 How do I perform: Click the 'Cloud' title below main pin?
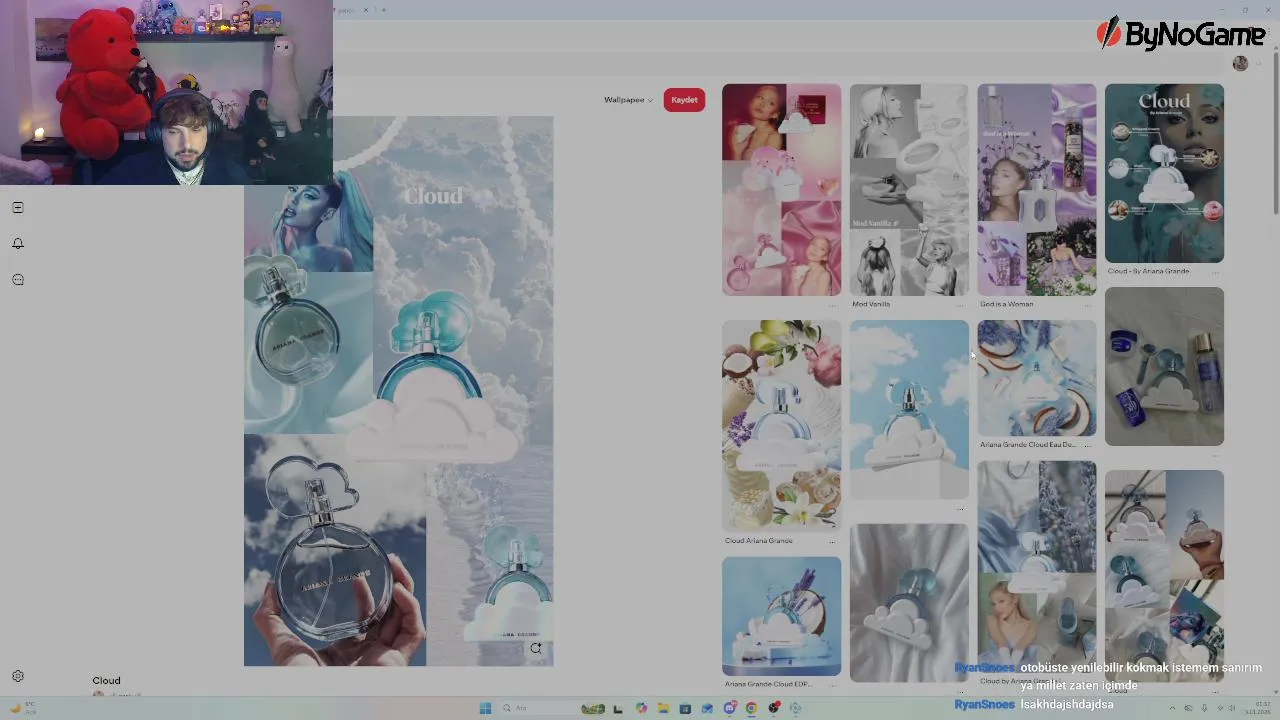pos(106,681)
